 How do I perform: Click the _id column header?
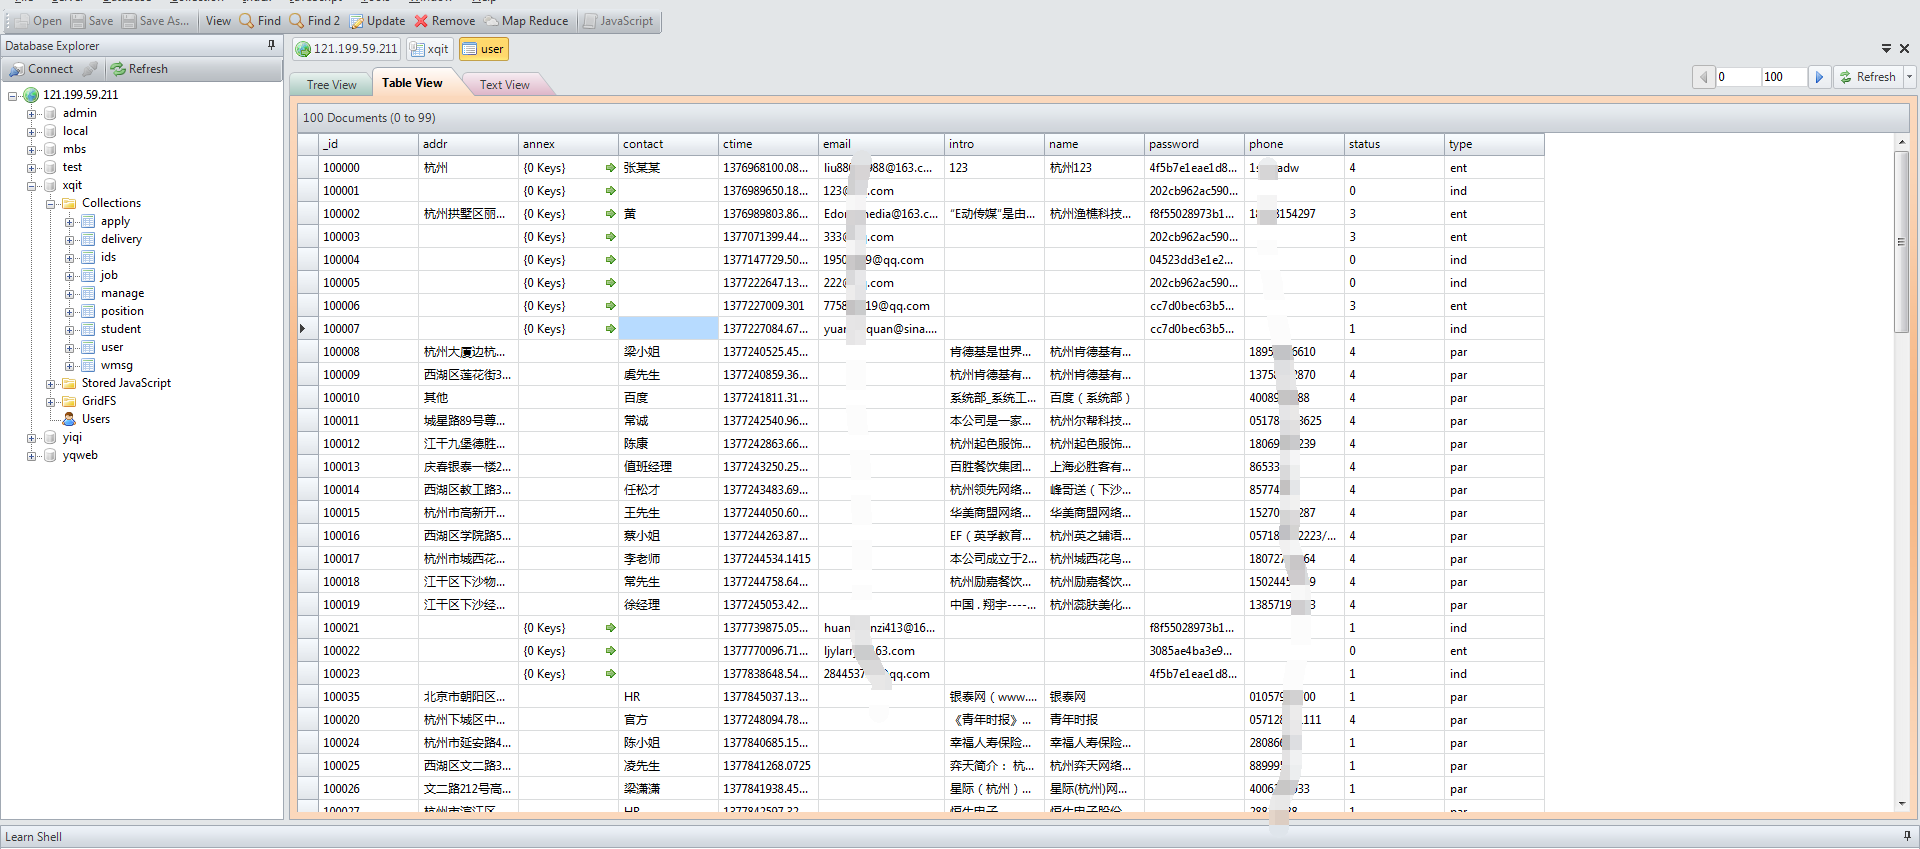point(368,144)
